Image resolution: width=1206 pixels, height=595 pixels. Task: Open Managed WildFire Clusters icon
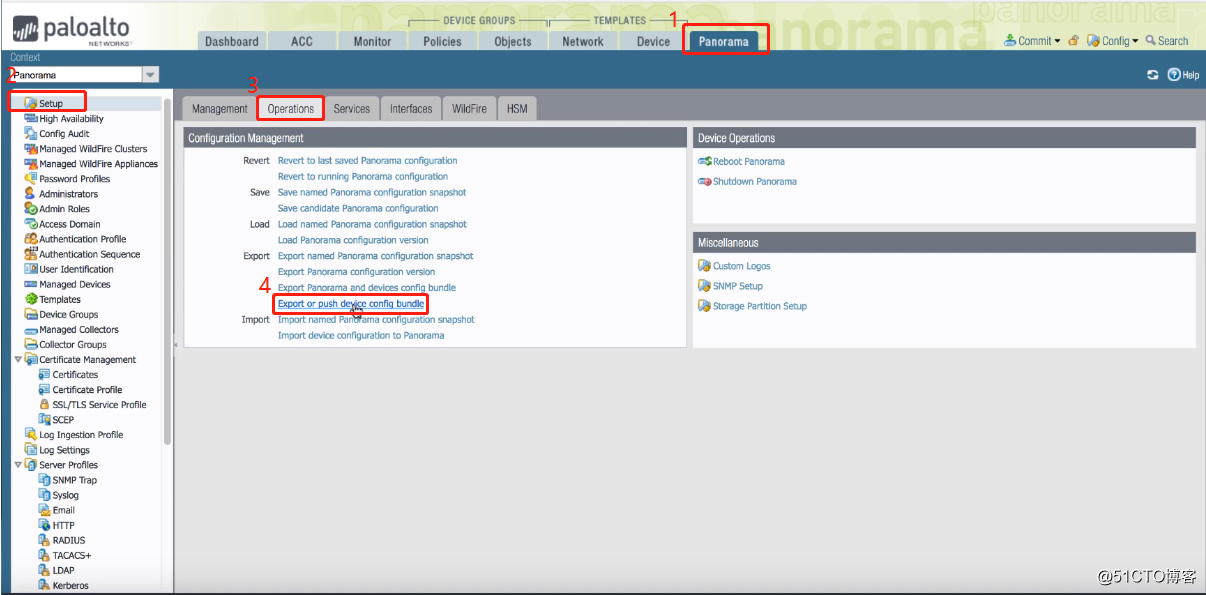click(x=31, y=149)
